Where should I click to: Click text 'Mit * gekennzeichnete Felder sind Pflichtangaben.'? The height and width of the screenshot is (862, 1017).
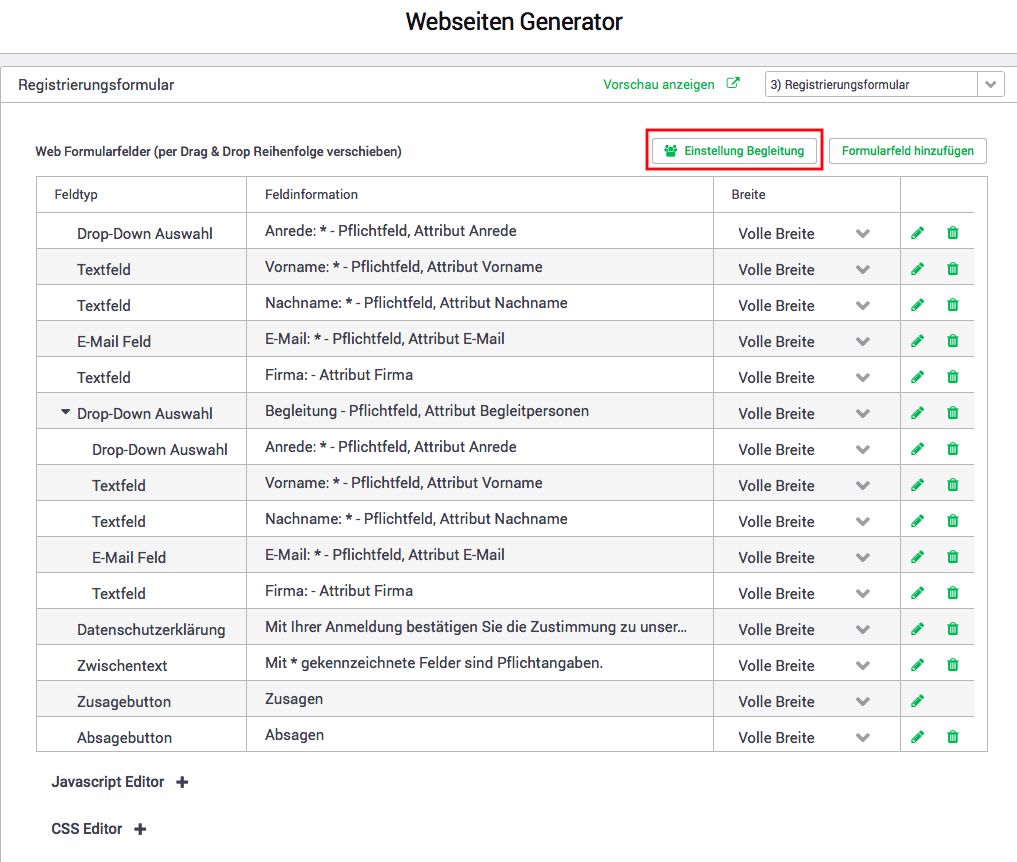coord(434,662)
